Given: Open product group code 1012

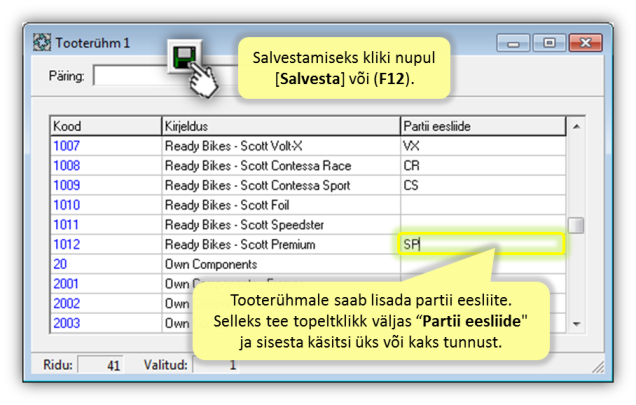Looking at the screenshot, I should 67,244.
